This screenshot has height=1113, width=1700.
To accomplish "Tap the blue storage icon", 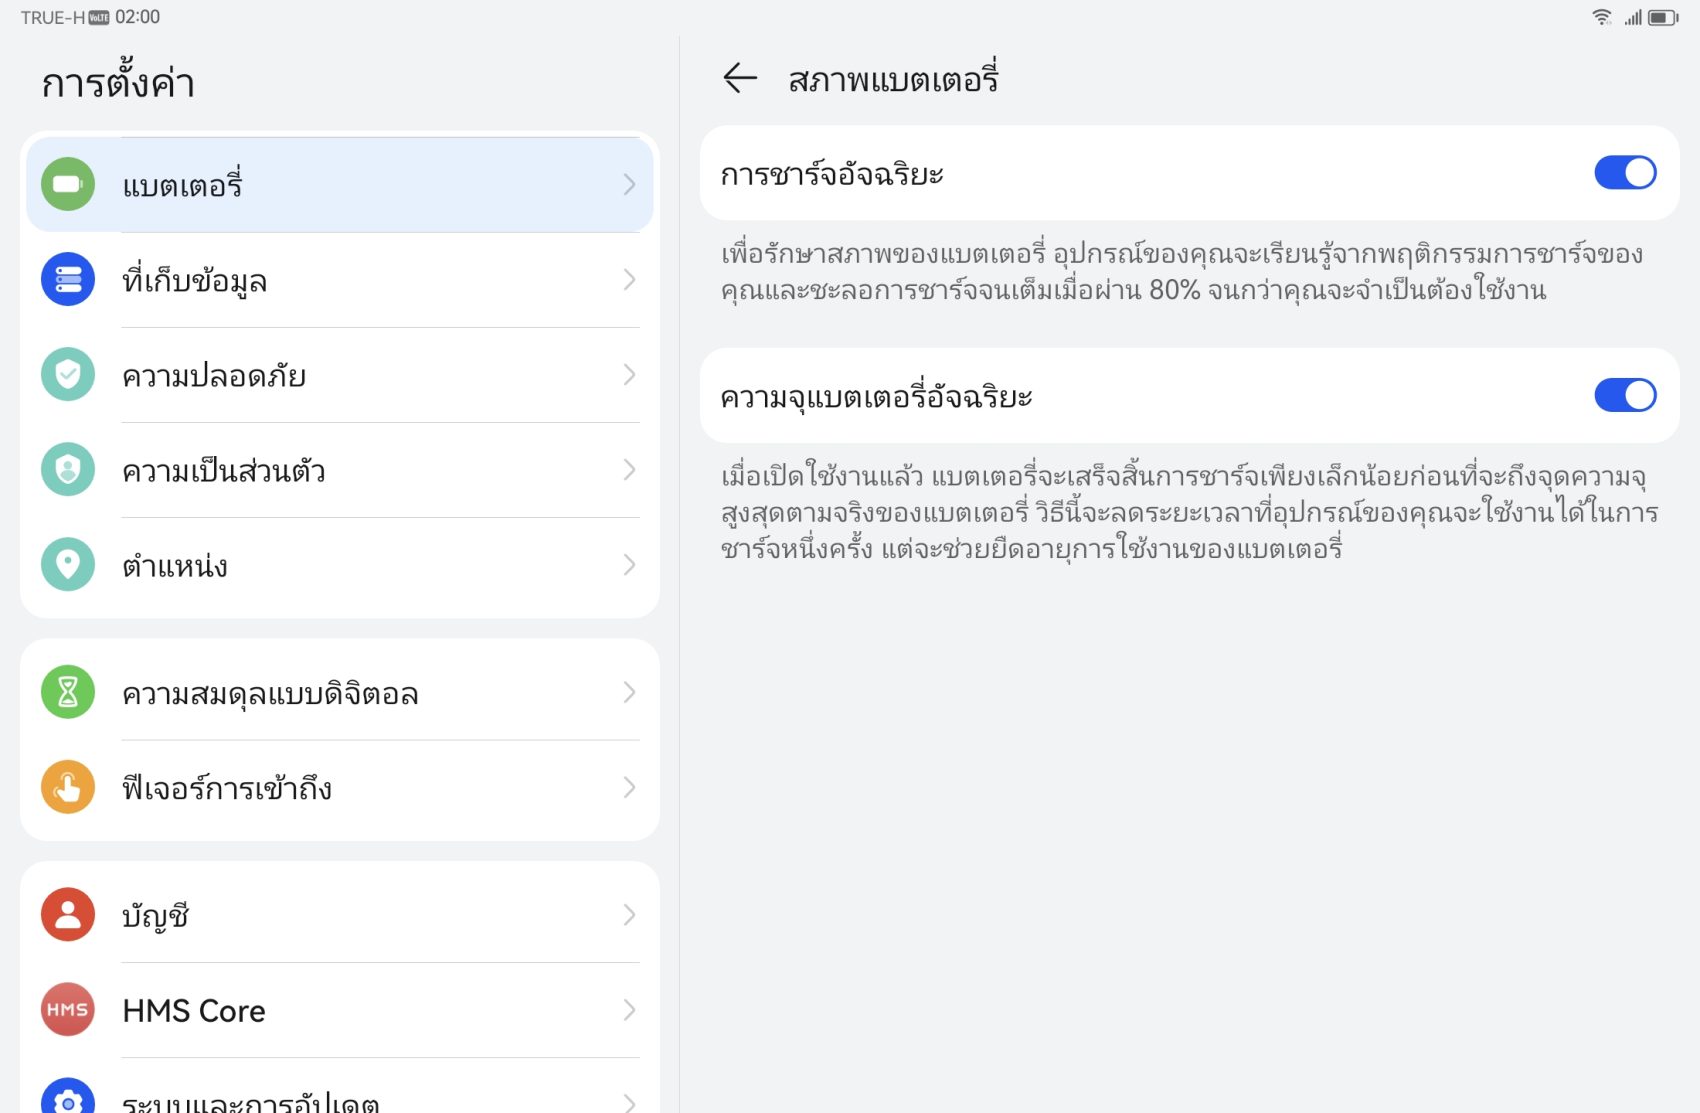I will 68,279.
